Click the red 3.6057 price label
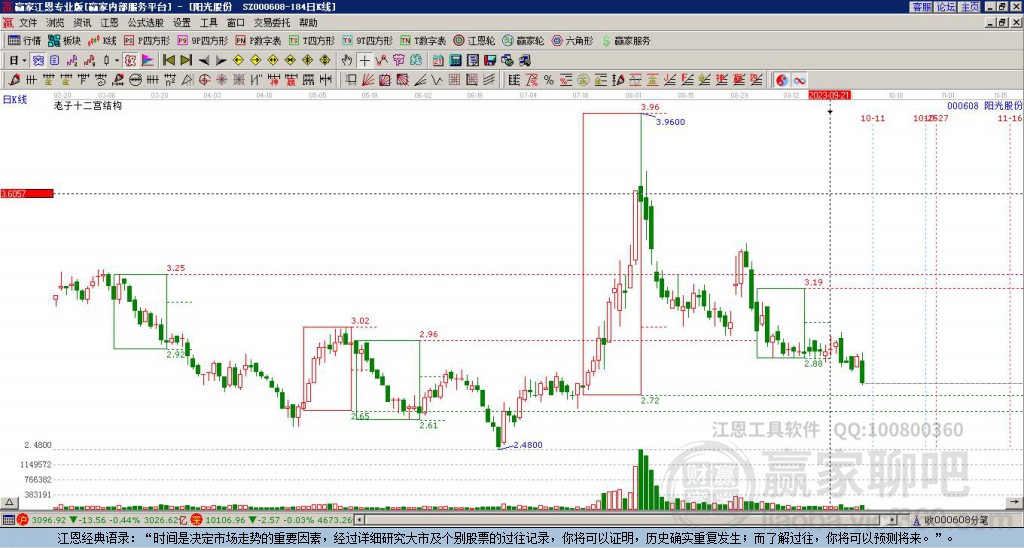The height and width of the screenshot is (548, 1024). (x=27, y=194)
